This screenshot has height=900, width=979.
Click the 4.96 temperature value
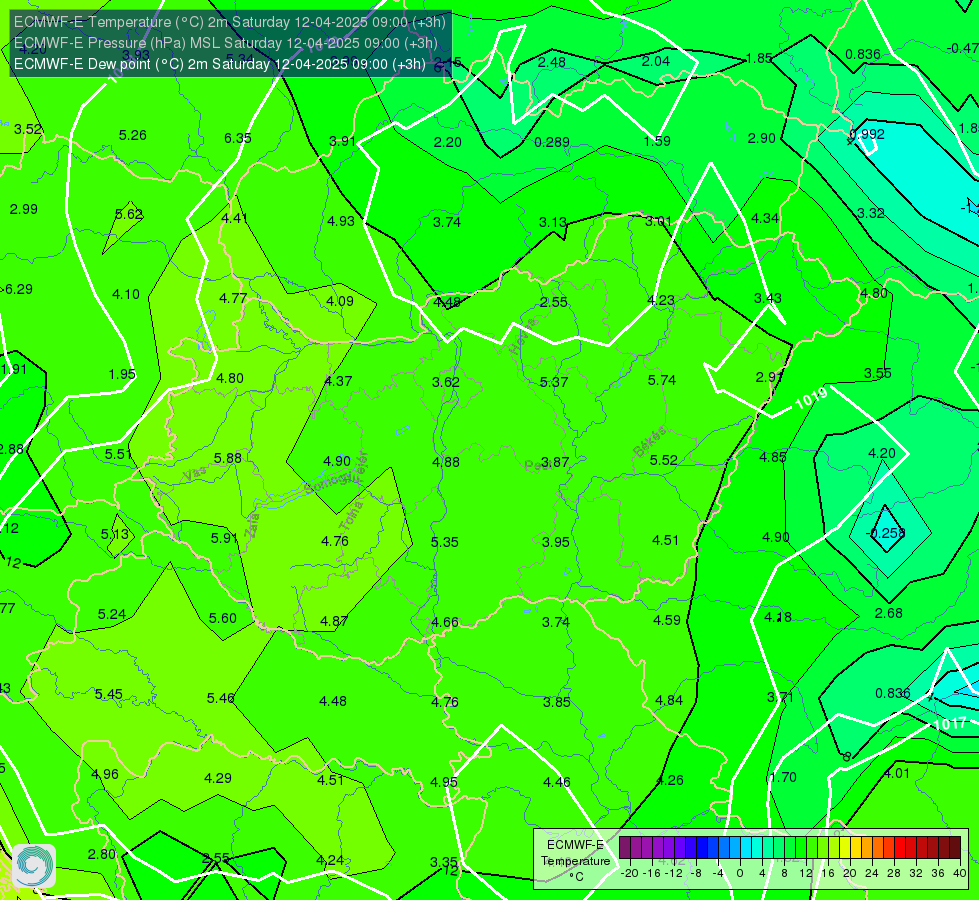click(105, 774)
